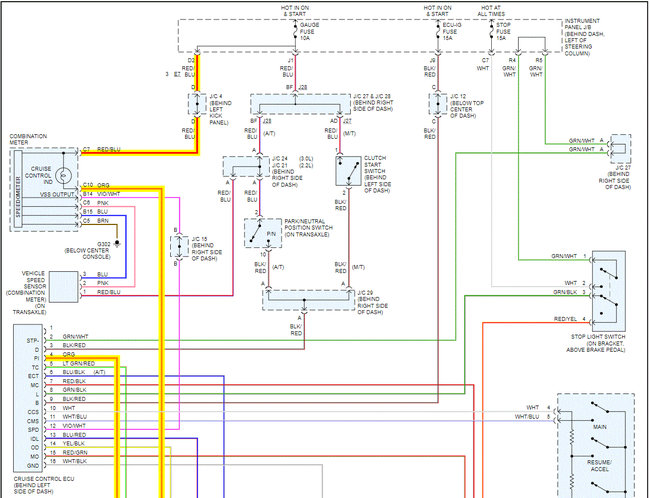Viewport: 650px width, 498px height.
Task: Select the Clutch Start Switch symbol
Action: [x=350, y=172]
